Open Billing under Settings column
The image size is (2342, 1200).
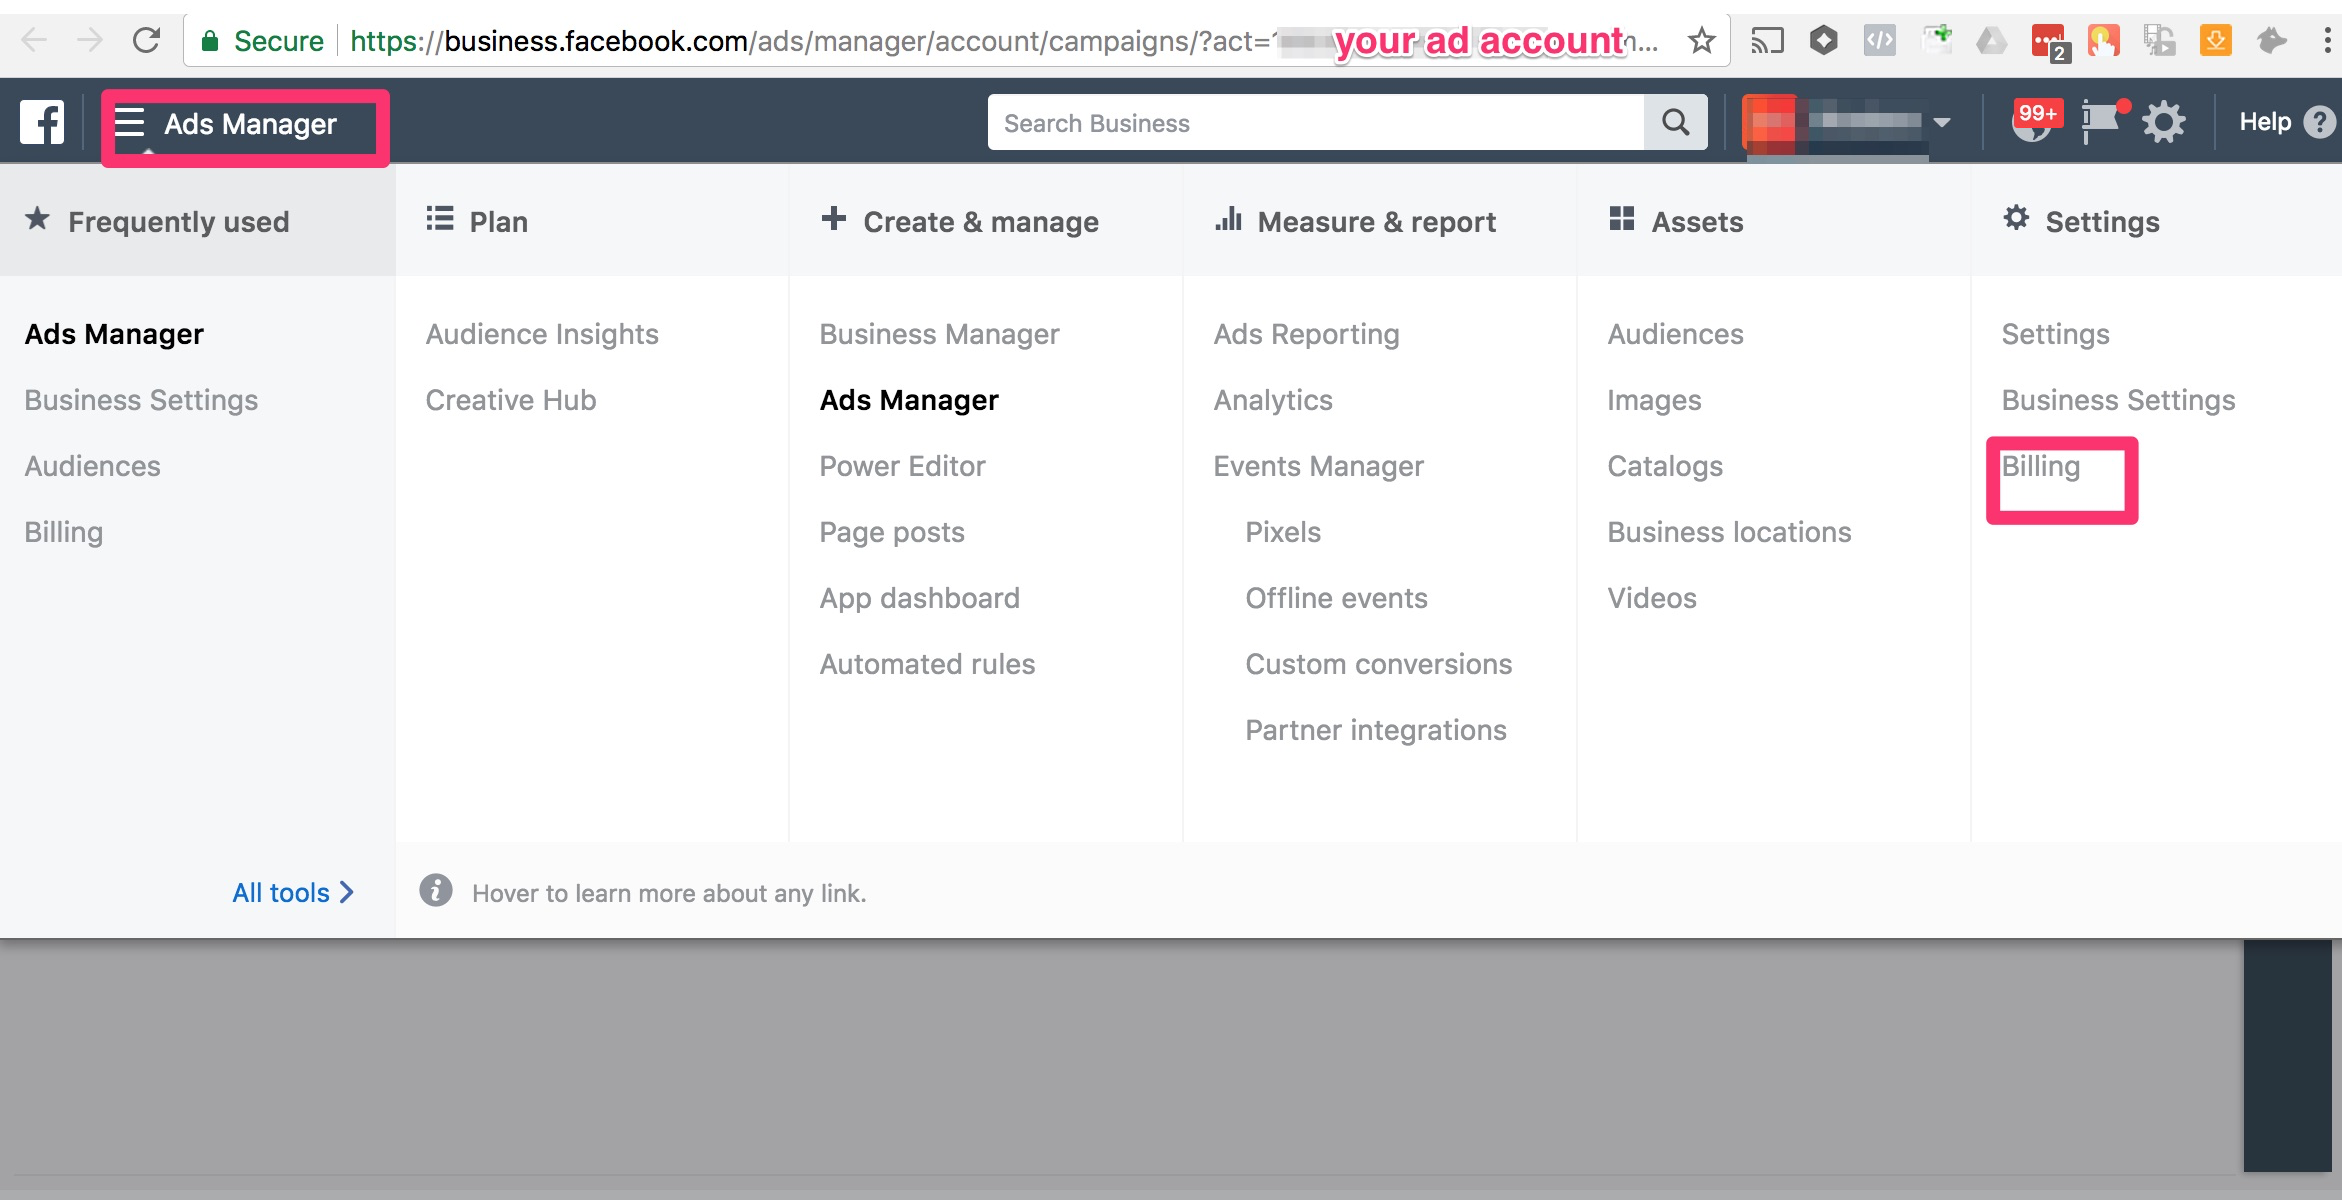tap(2040, 466)
